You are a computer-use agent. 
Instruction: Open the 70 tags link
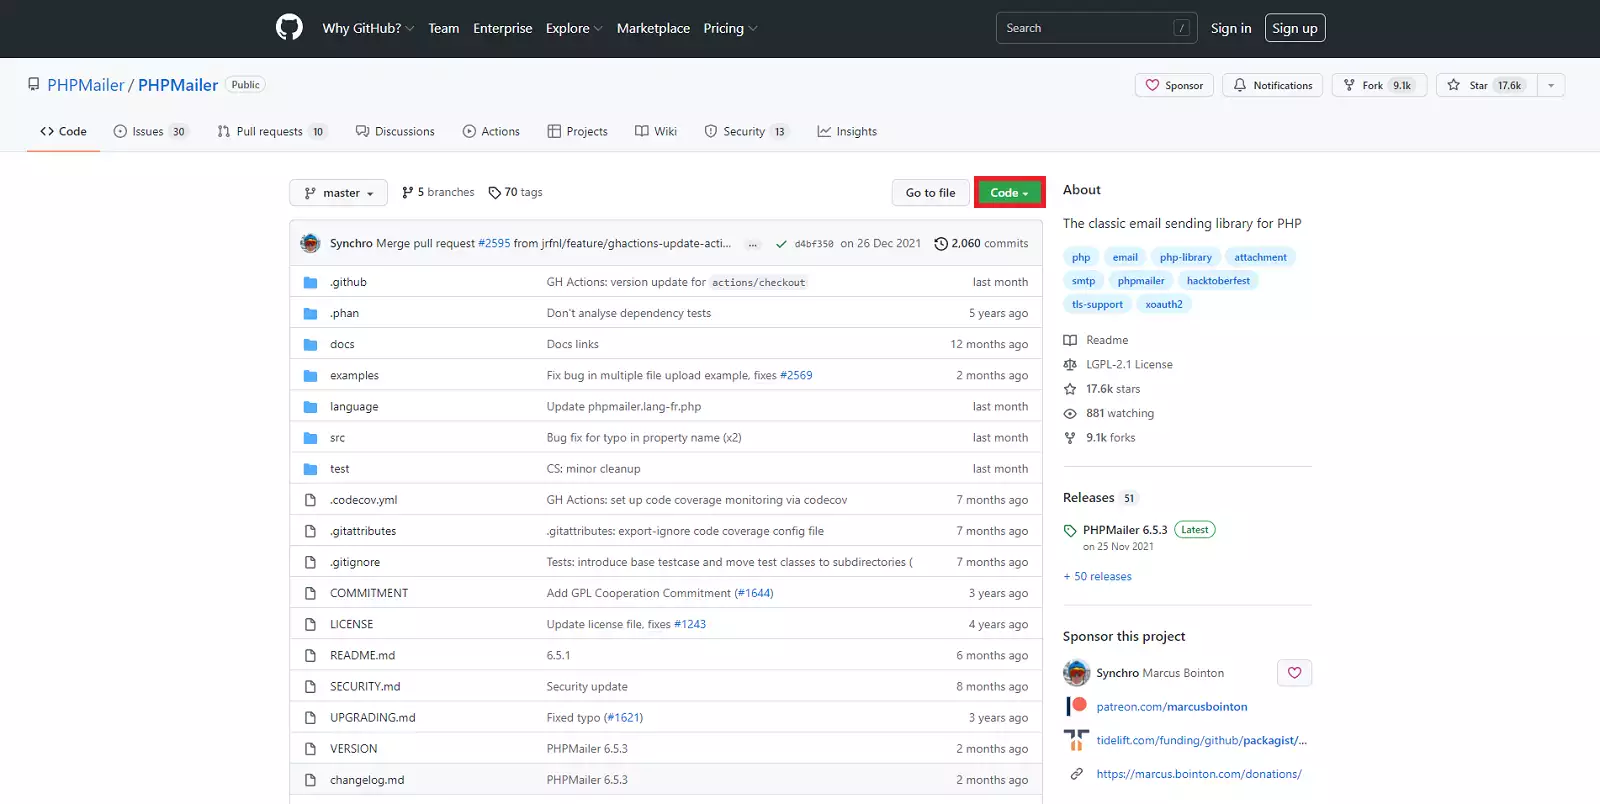(x=515, y=192)
